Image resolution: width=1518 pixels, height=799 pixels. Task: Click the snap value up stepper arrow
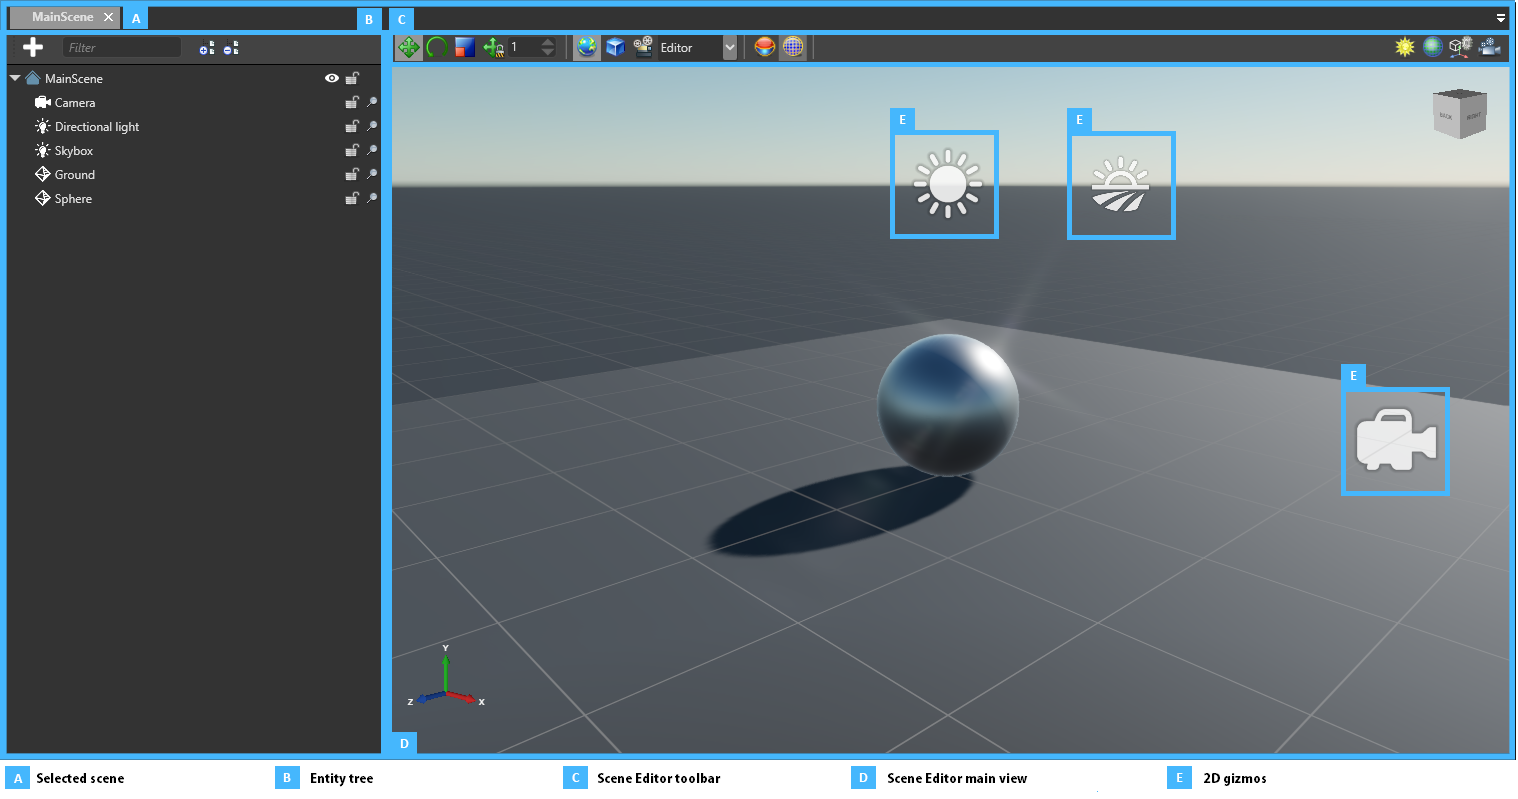point(546,42)
